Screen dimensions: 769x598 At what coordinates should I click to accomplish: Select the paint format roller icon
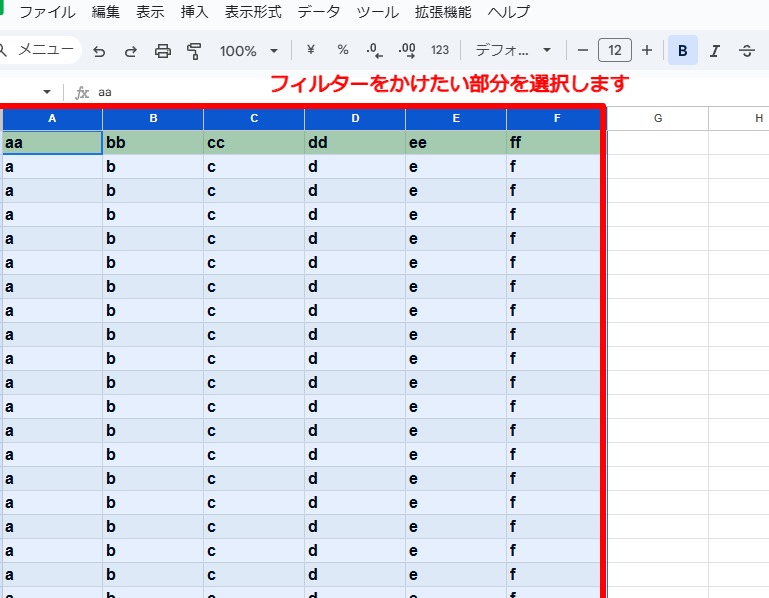(194, 51)
